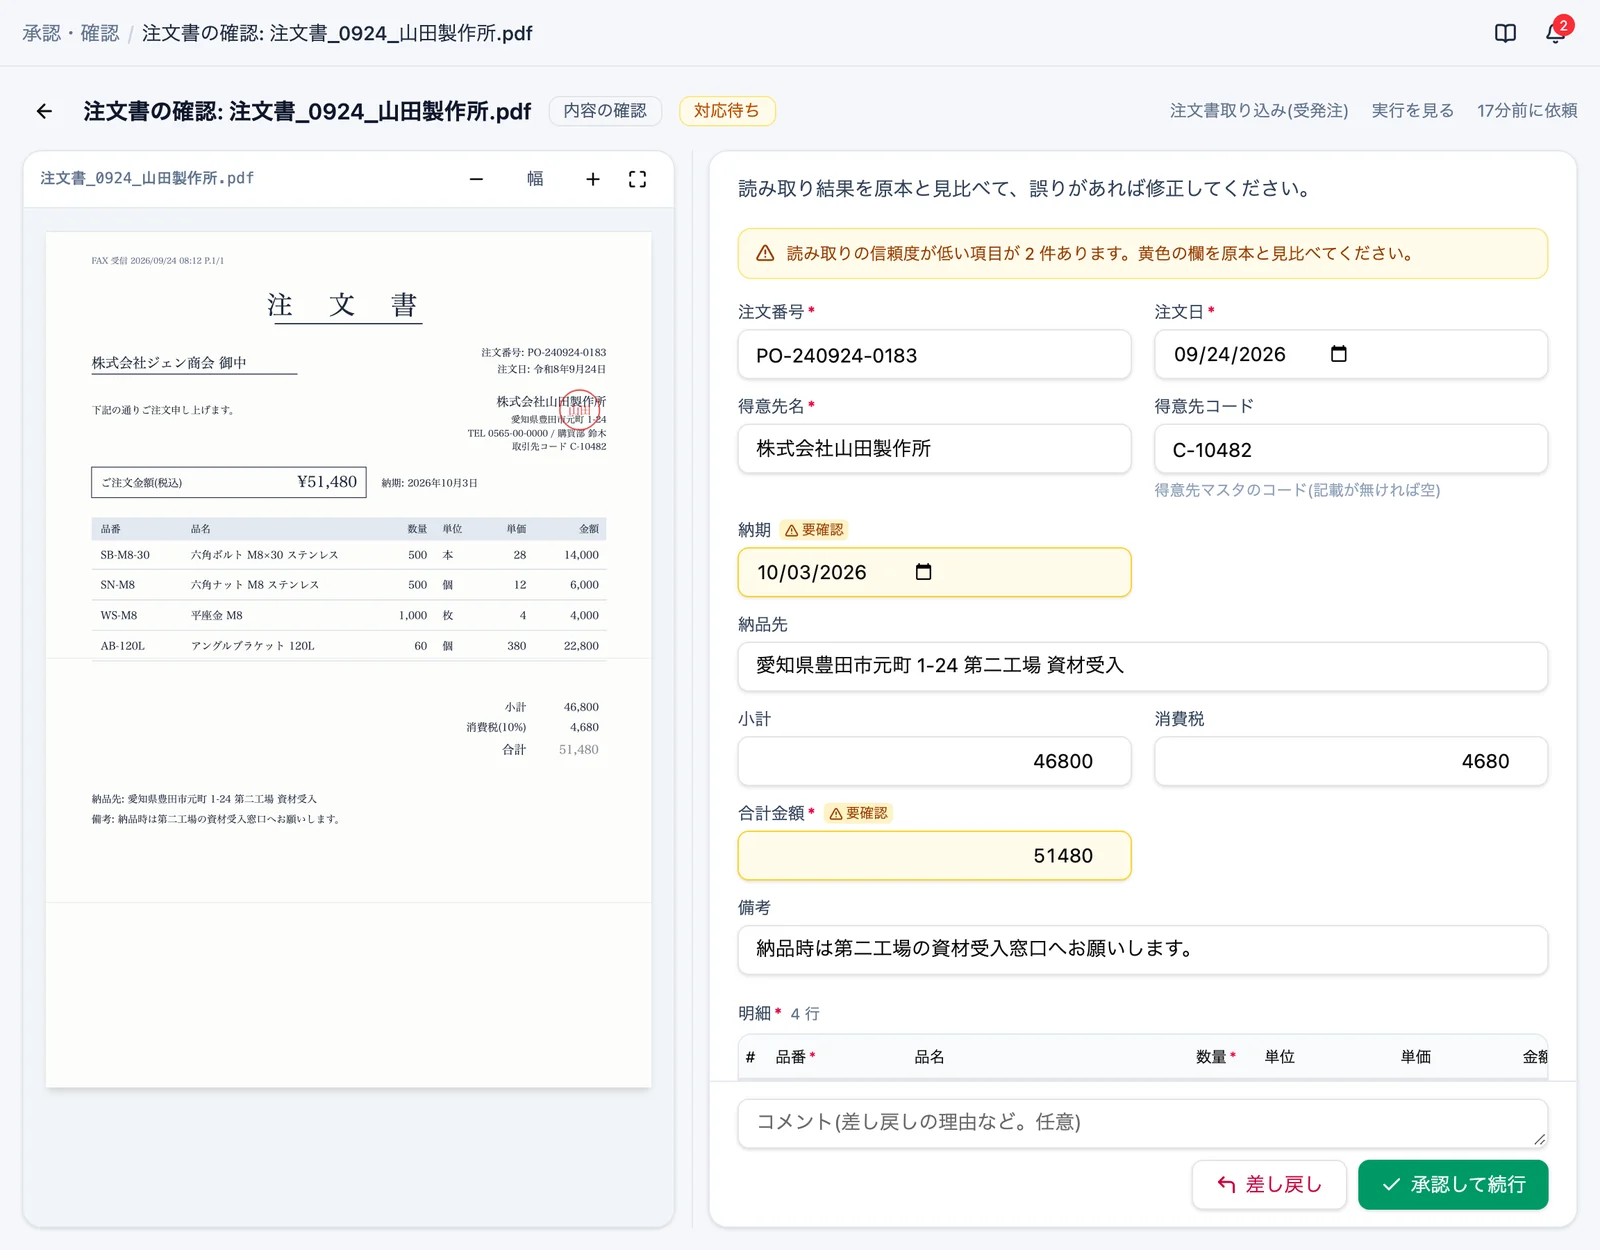Zoom out the PDF with minus icon
The height and width of the screenshot is (1250, 1600).
(x=476, y=179)
